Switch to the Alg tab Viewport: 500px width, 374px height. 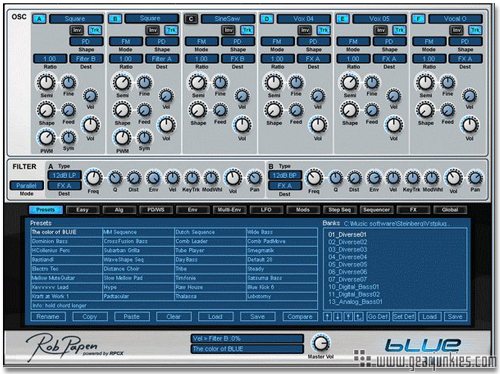119,210
